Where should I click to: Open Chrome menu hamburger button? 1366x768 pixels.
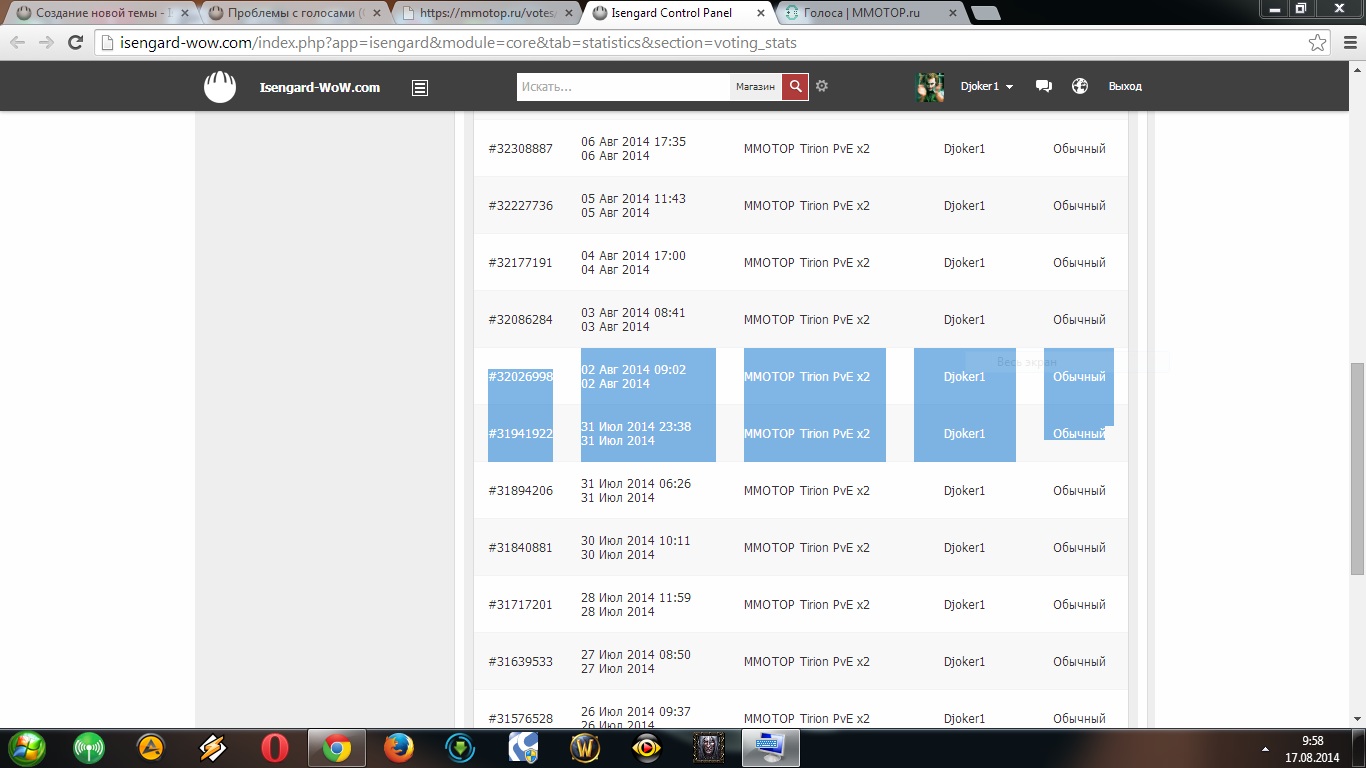pyautogui.click(x=1346, y=43)
